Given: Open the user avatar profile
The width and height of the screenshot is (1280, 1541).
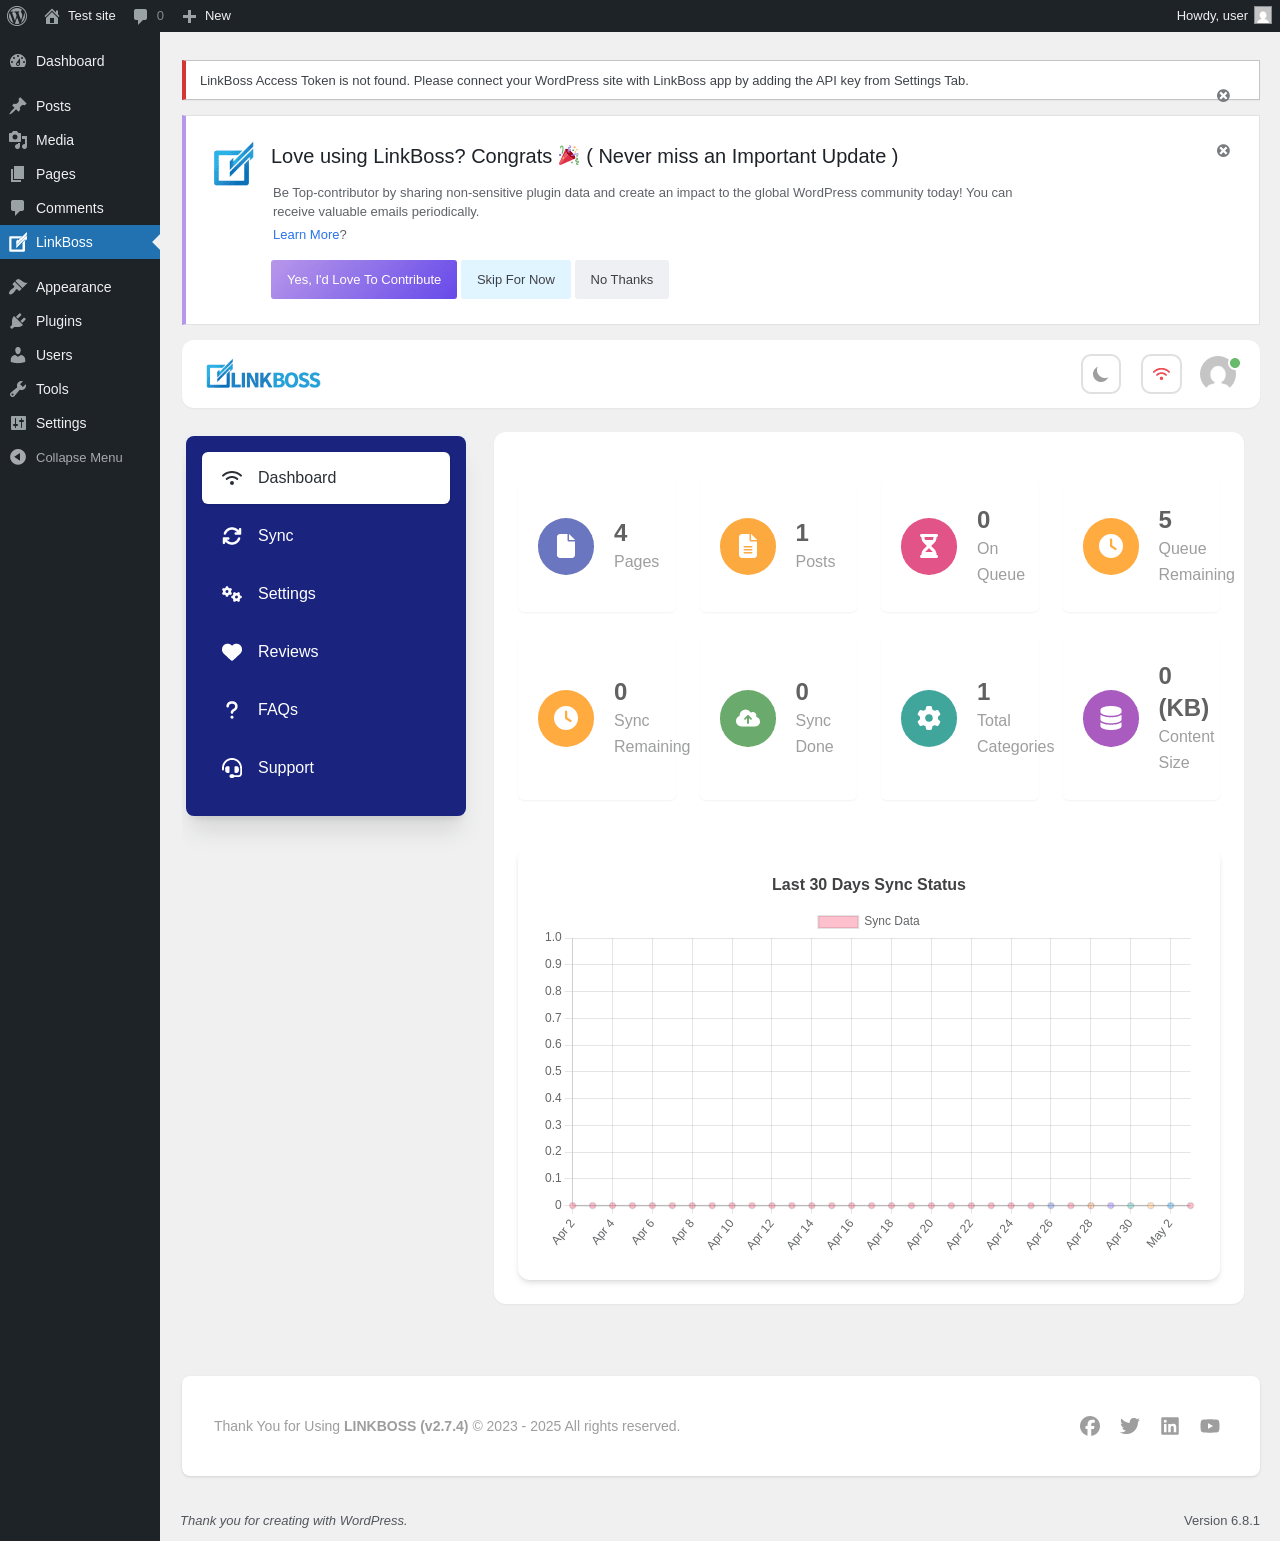Looking at the screenshot, I should (1219, 374).
